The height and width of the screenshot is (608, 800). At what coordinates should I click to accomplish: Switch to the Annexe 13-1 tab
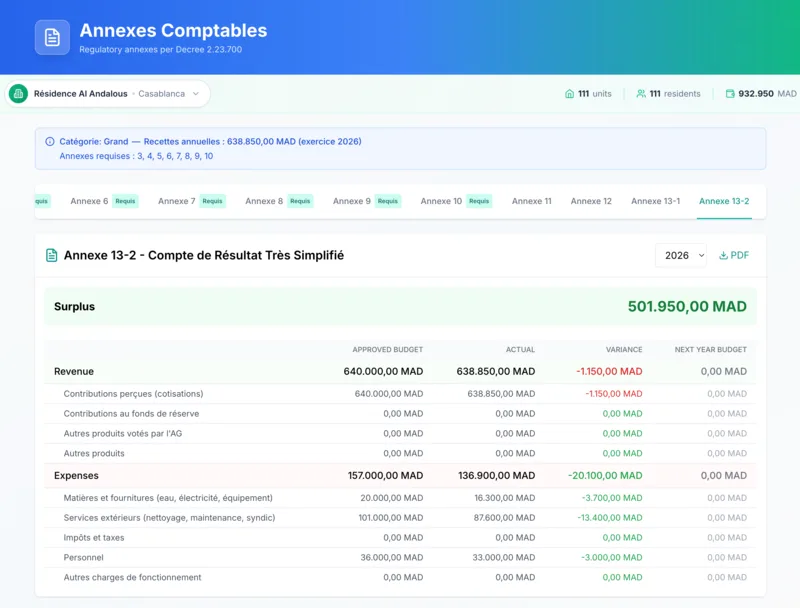pyautogui.click(x=656, y=201)
